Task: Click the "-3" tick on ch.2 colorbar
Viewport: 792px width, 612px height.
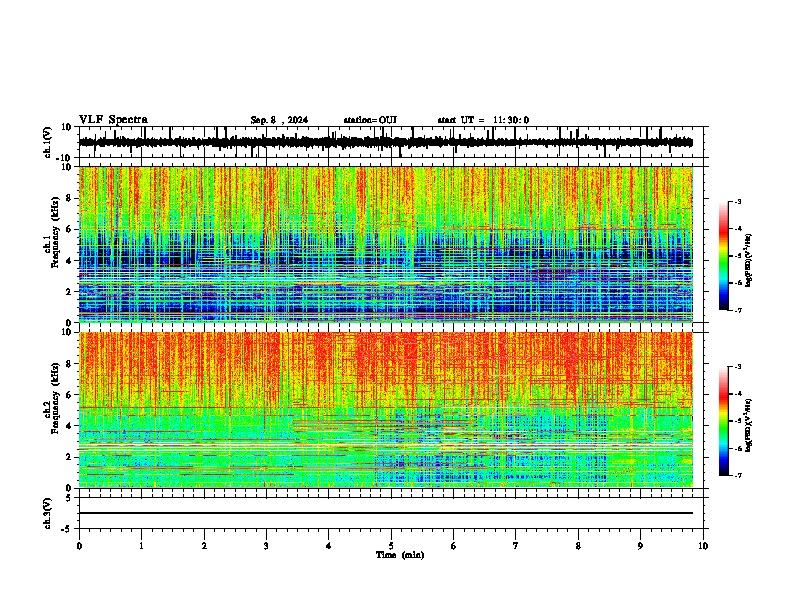Action: (737, 367)
